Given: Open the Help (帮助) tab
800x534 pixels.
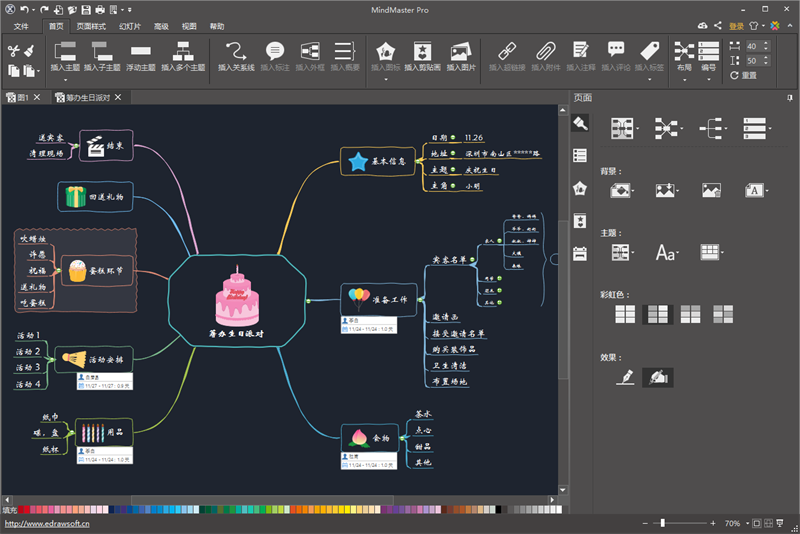Looking at the screenshot, I should click(x=217, y=26).
